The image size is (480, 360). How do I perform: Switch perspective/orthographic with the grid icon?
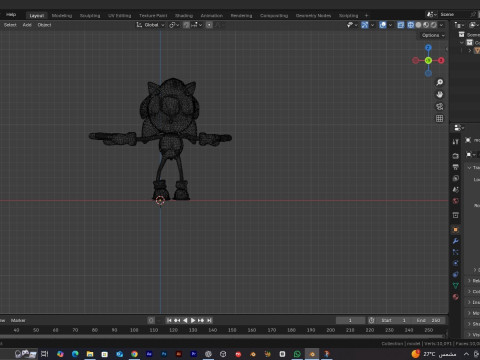(440, 119)
